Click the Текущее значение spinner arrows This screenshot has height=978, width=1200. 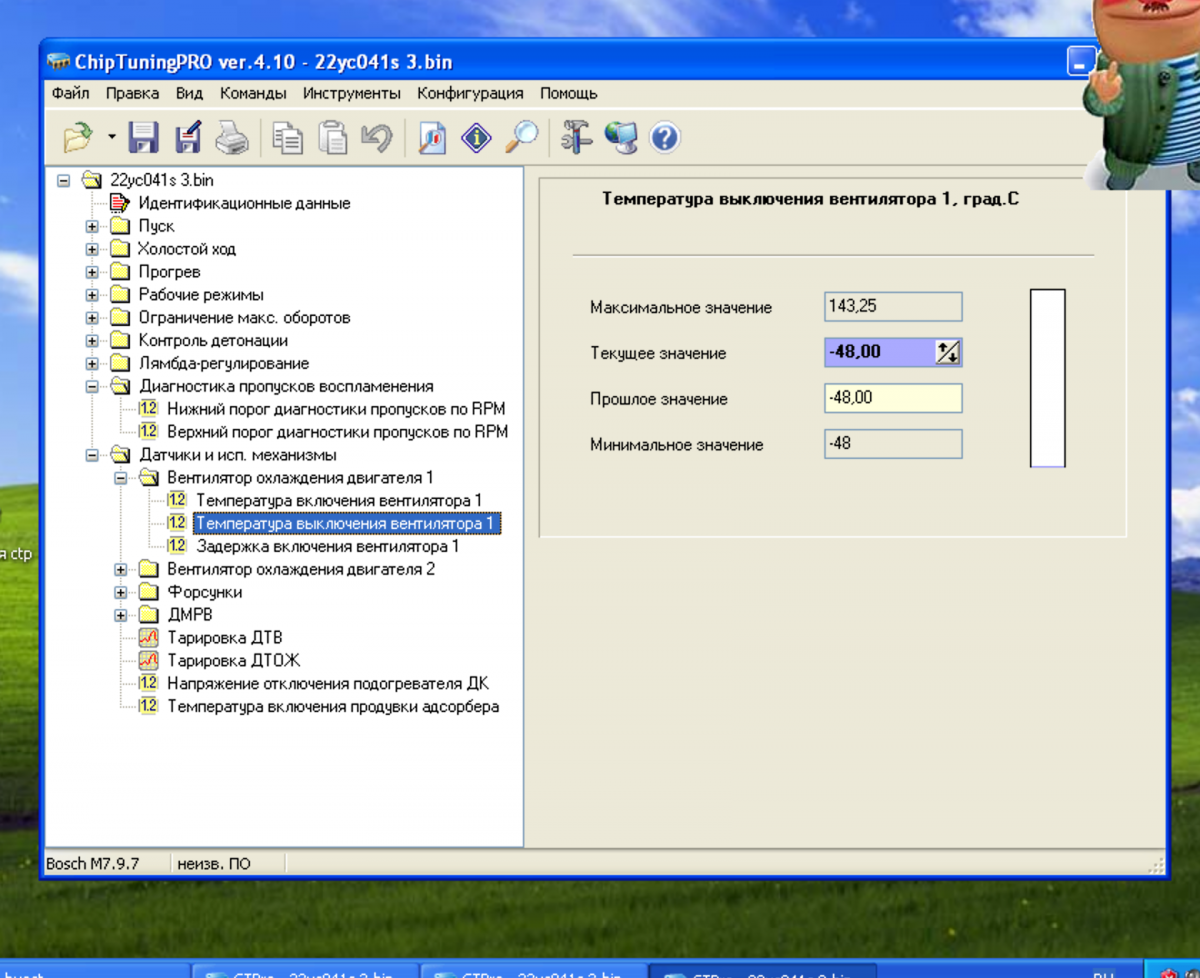coord(947,352)
